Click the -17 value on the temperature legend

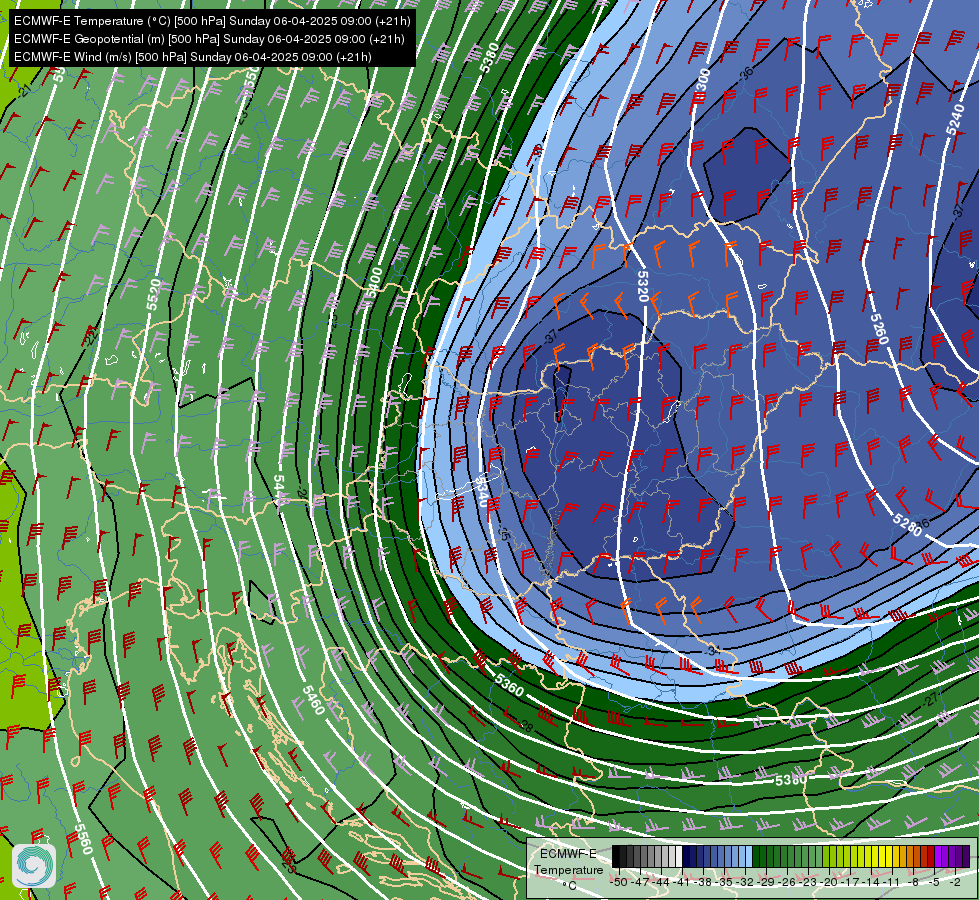pos(850,882)
